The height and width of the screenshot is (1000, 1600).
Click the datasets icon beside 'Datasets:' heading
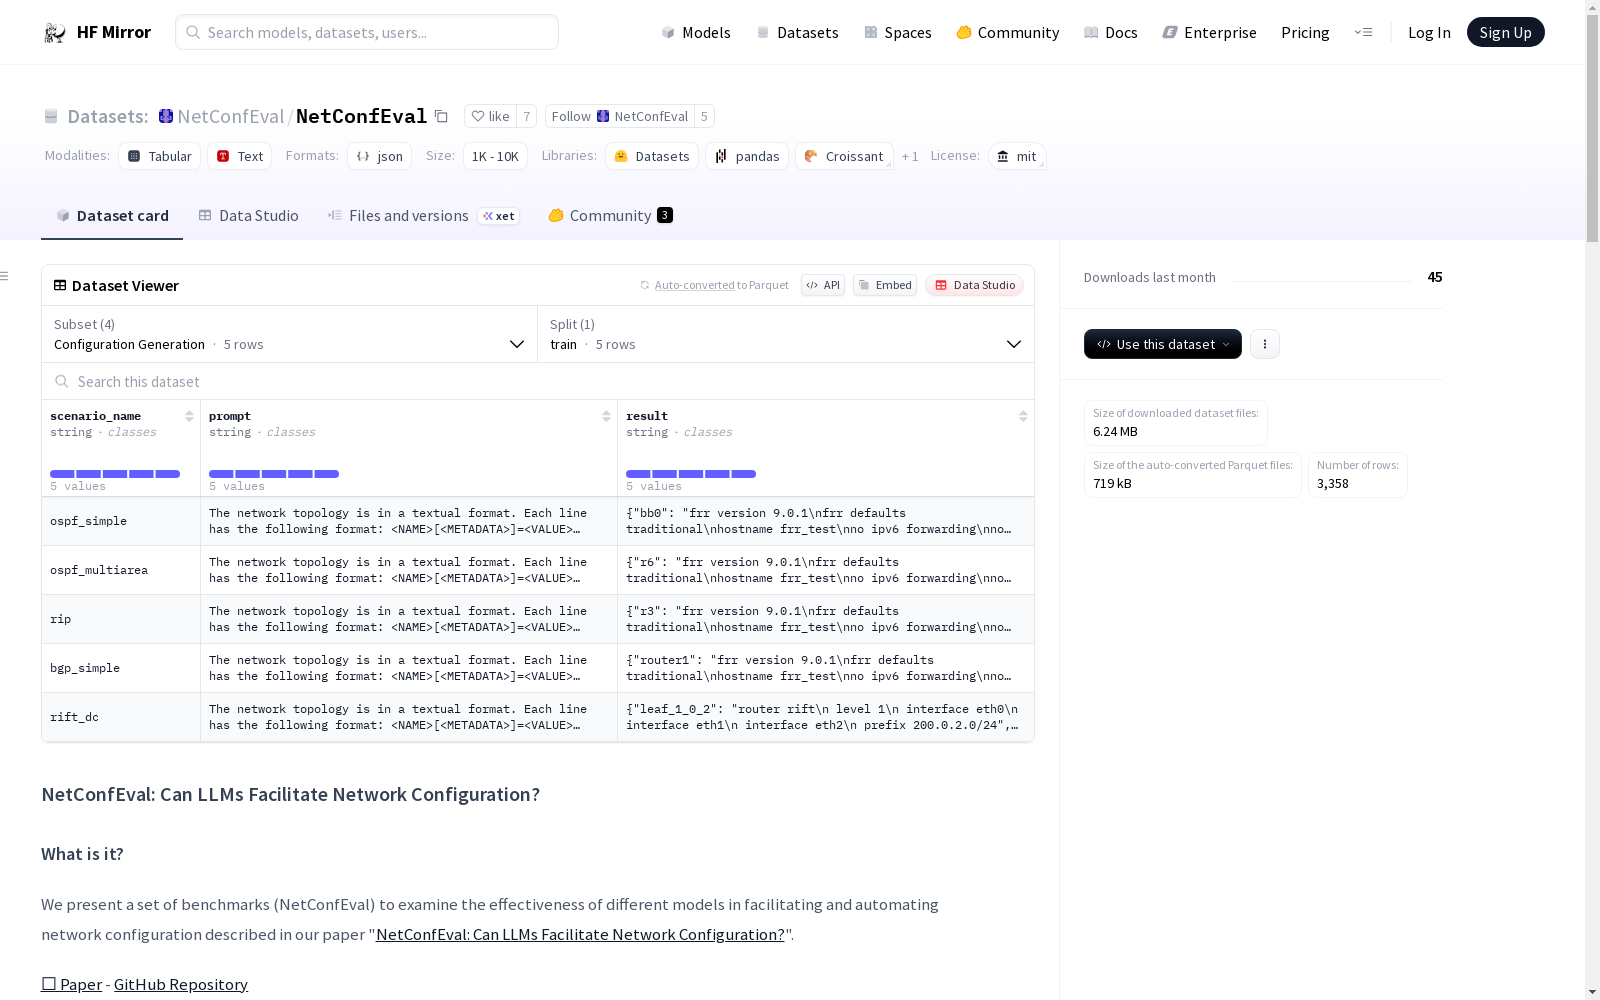[51, 116]
